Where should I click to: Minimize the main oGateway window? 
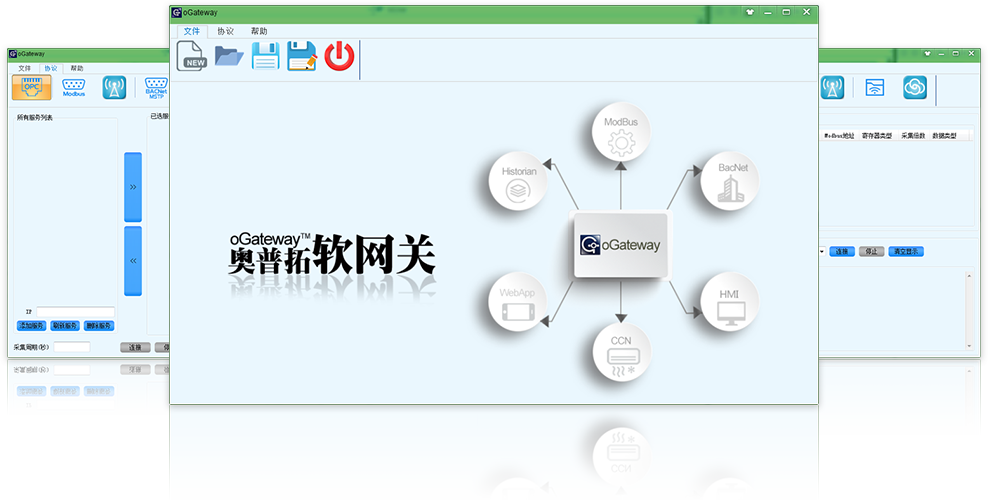(768, 12)
